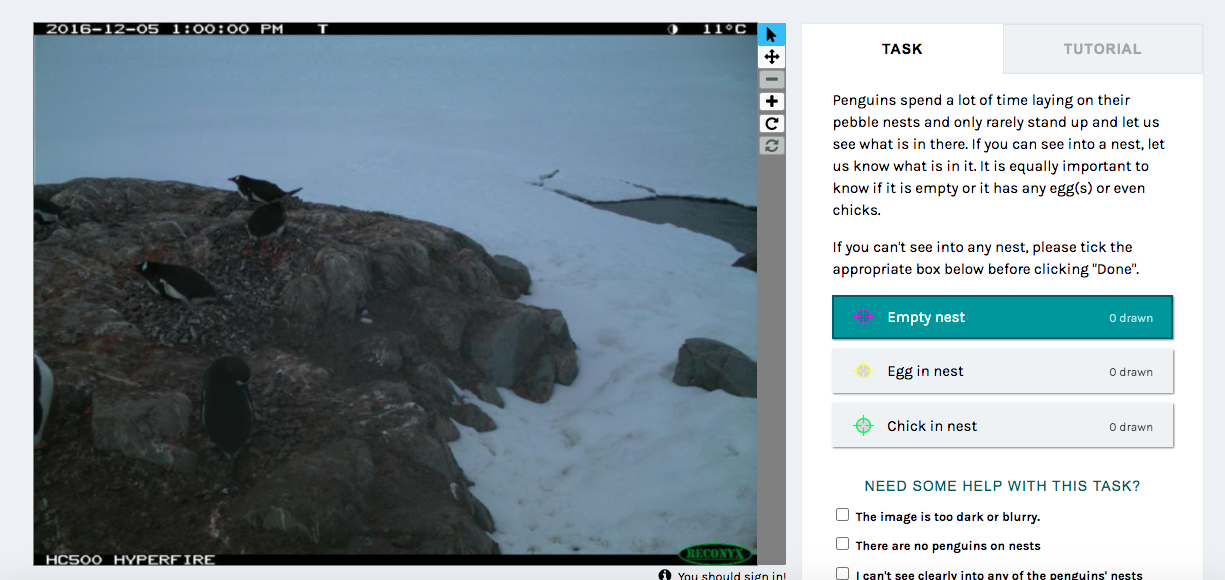Reset the image view

[x=771, y=145]
